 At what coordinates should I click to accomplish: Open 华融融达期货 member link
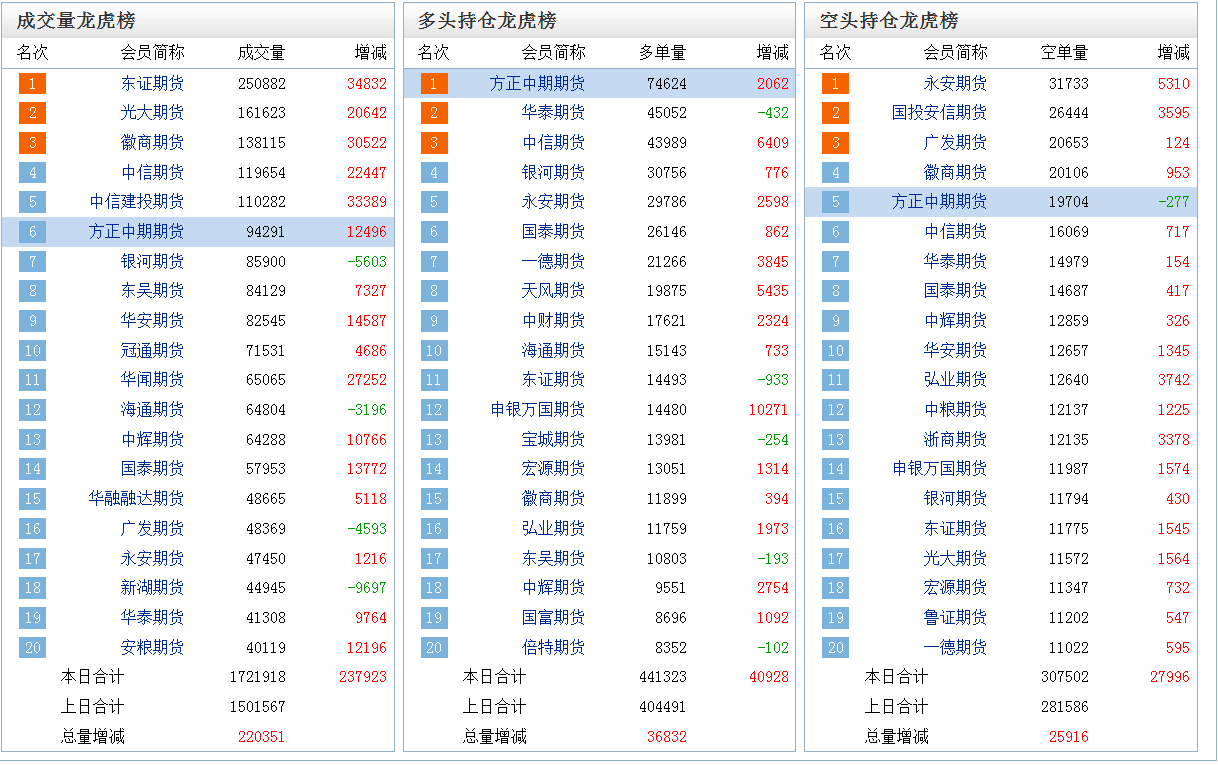pyautogui.click(x=137, y=499)
